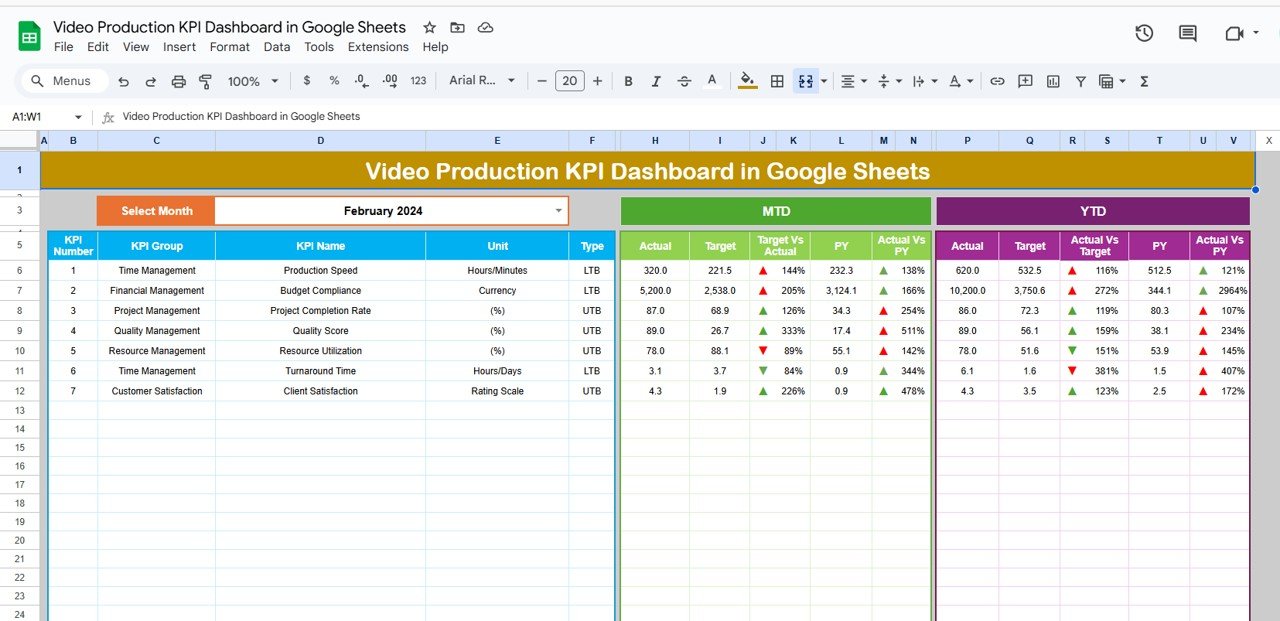Create a filter with funnel icon
Image resolution: width=1280 pixels, height=621 pixels.
[x=1080, y=81]
